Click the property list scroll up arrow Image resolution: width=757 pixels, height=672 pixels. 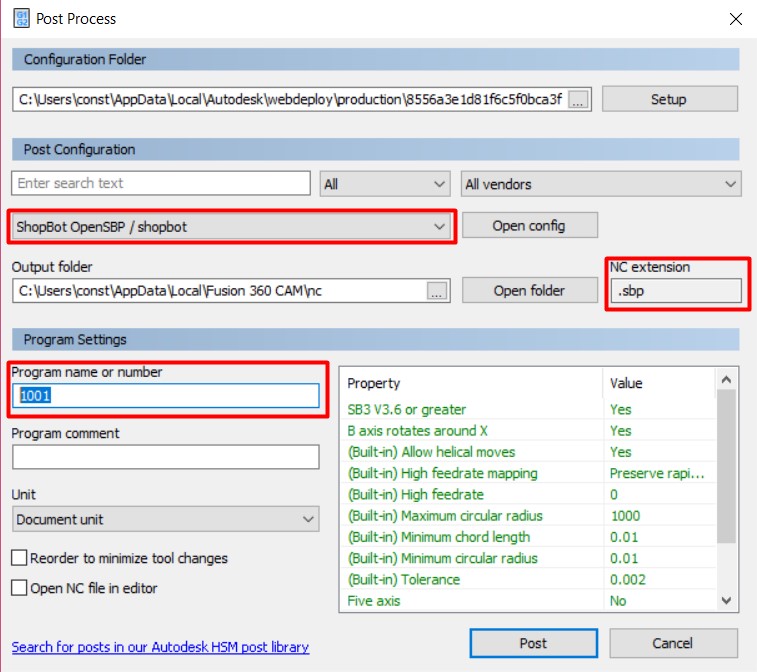726,380
